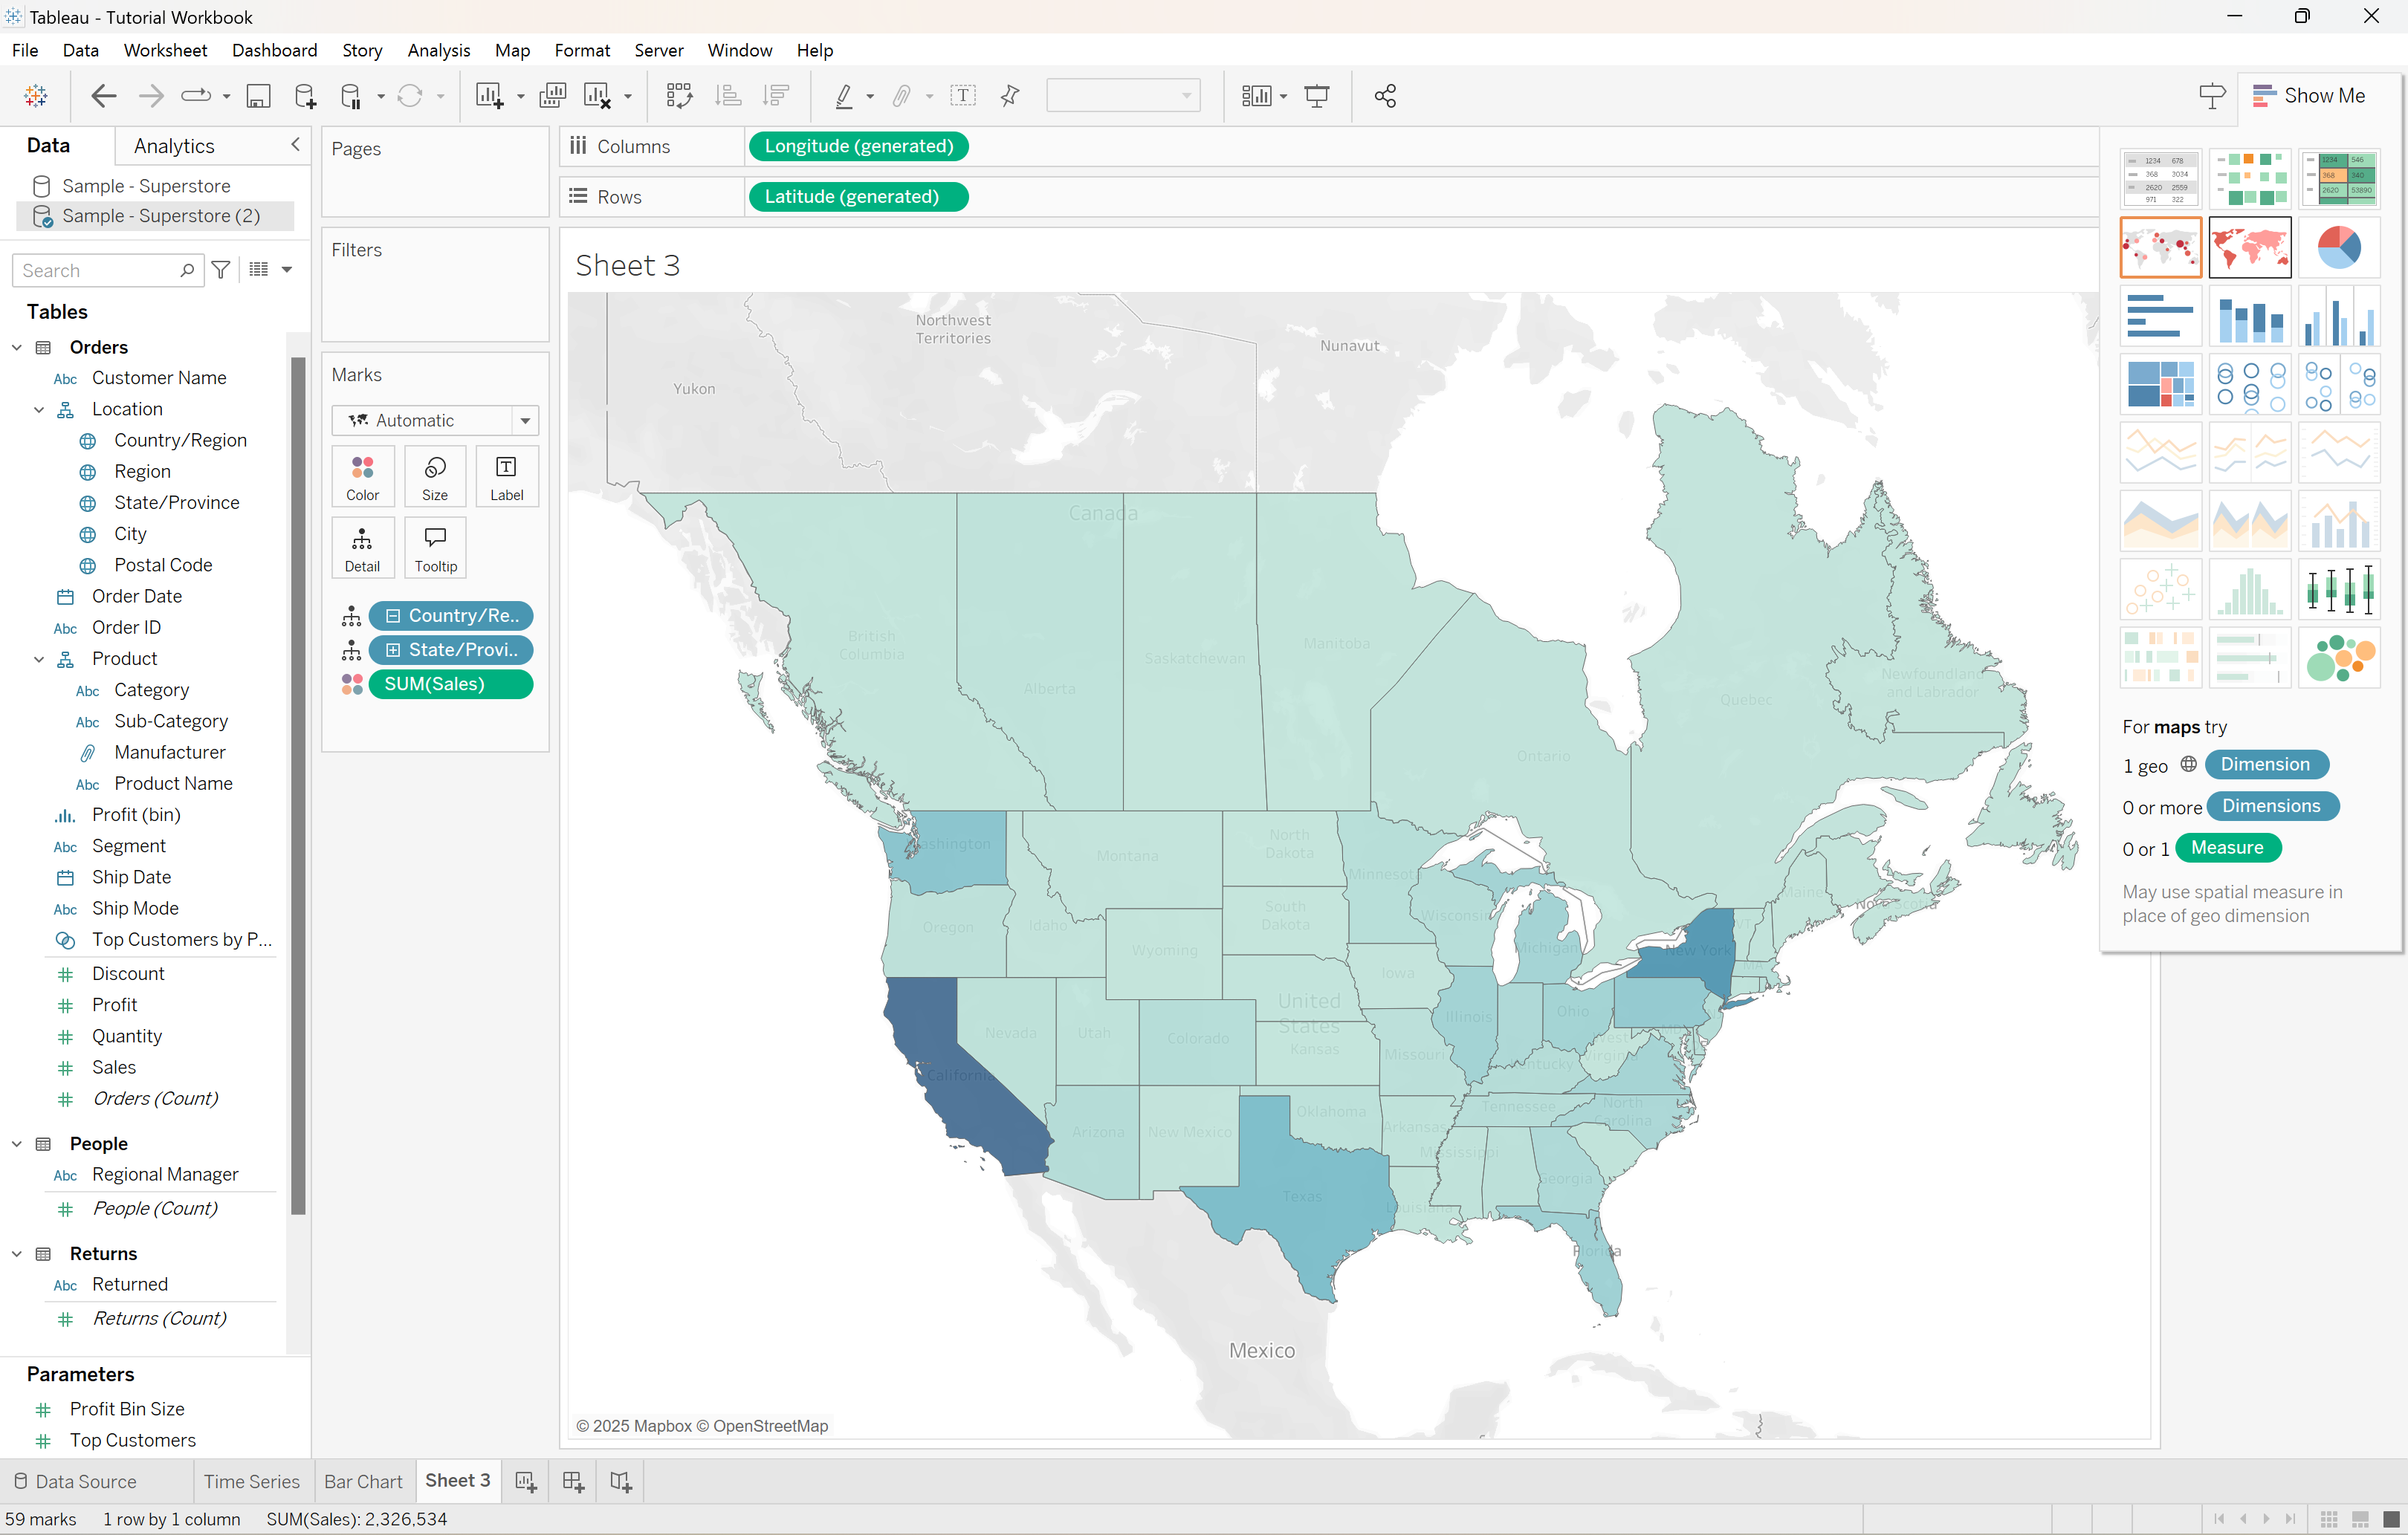Click the New Dashboard tab icon
Screen dimensions: 2408x1535
(x=573, y=1481)
